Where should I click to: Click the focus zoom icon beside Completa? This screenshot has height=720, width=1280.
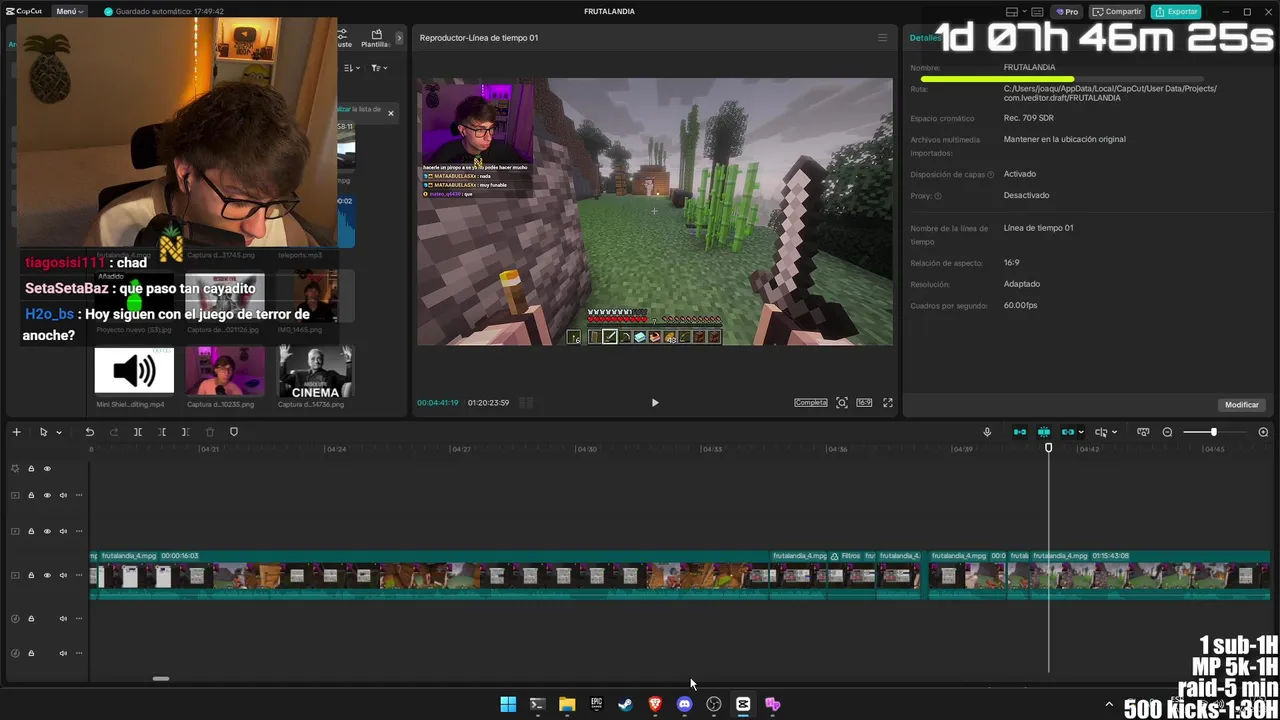842,403
